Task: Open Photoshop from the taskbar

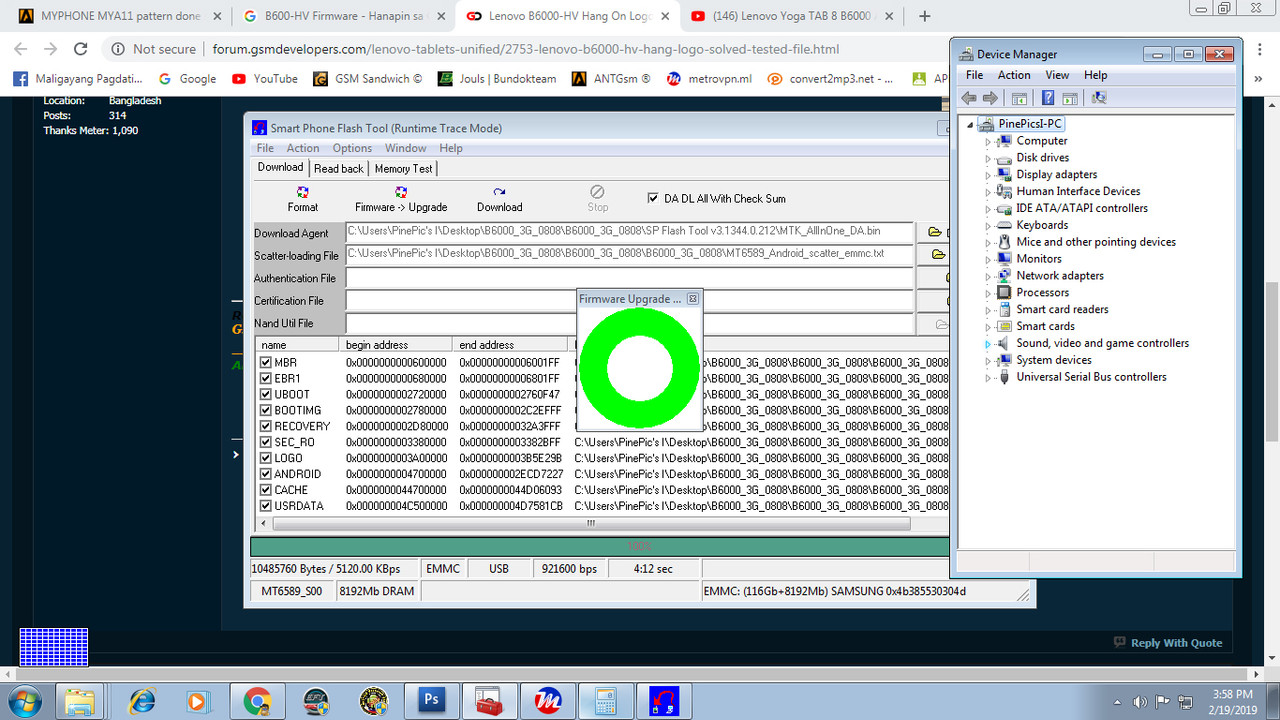Action: click(432, 700)
